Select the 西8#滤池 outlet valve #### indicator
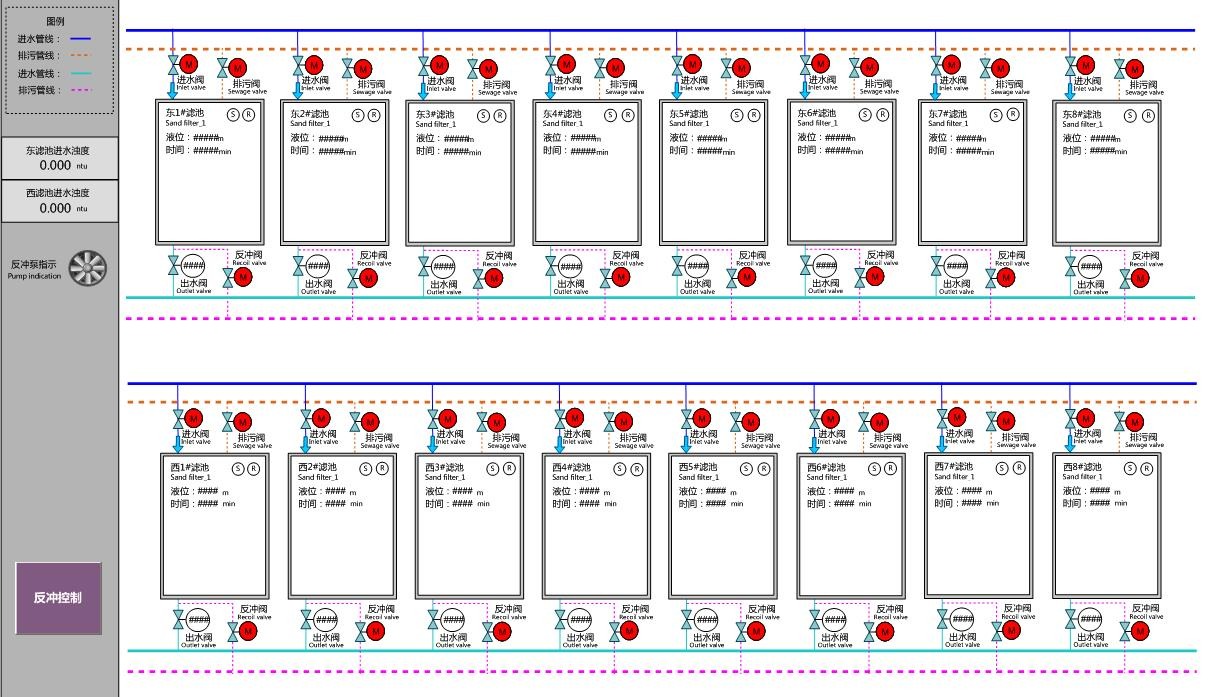This screenshot has width=1215, height=697. click(1091, 619)
